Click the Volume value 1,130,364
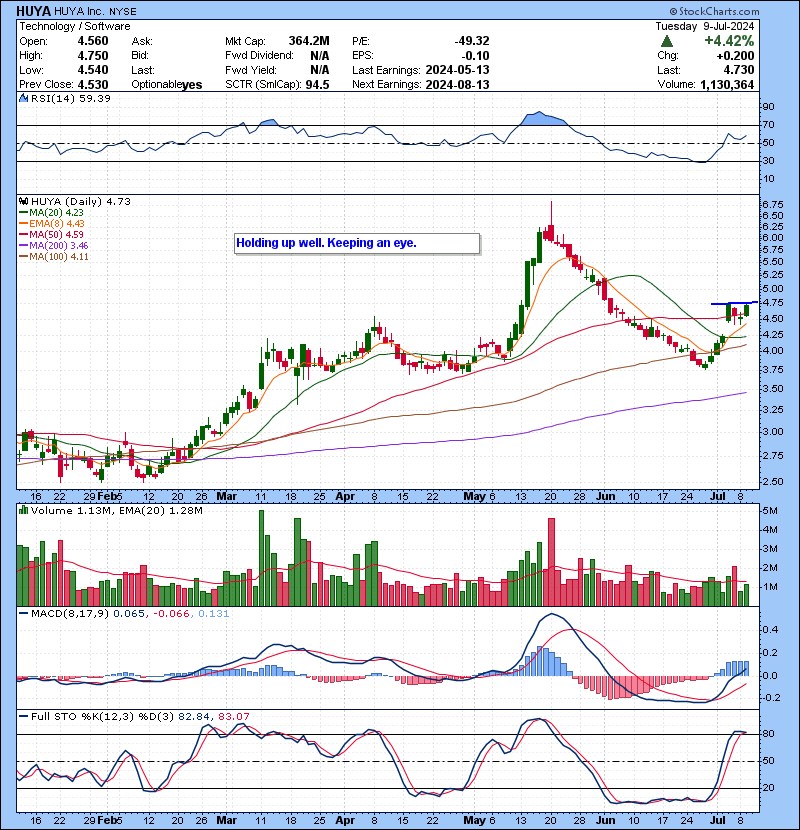Image resolution: width=800 pixels, height=830 pixels. pos(727,85)
